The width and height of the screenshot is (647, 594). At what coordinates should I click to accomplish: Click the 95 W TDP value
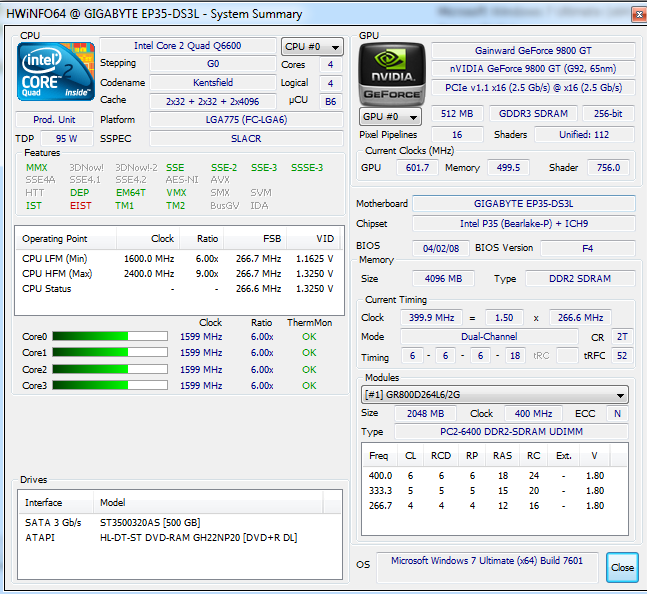pos(66,139)
